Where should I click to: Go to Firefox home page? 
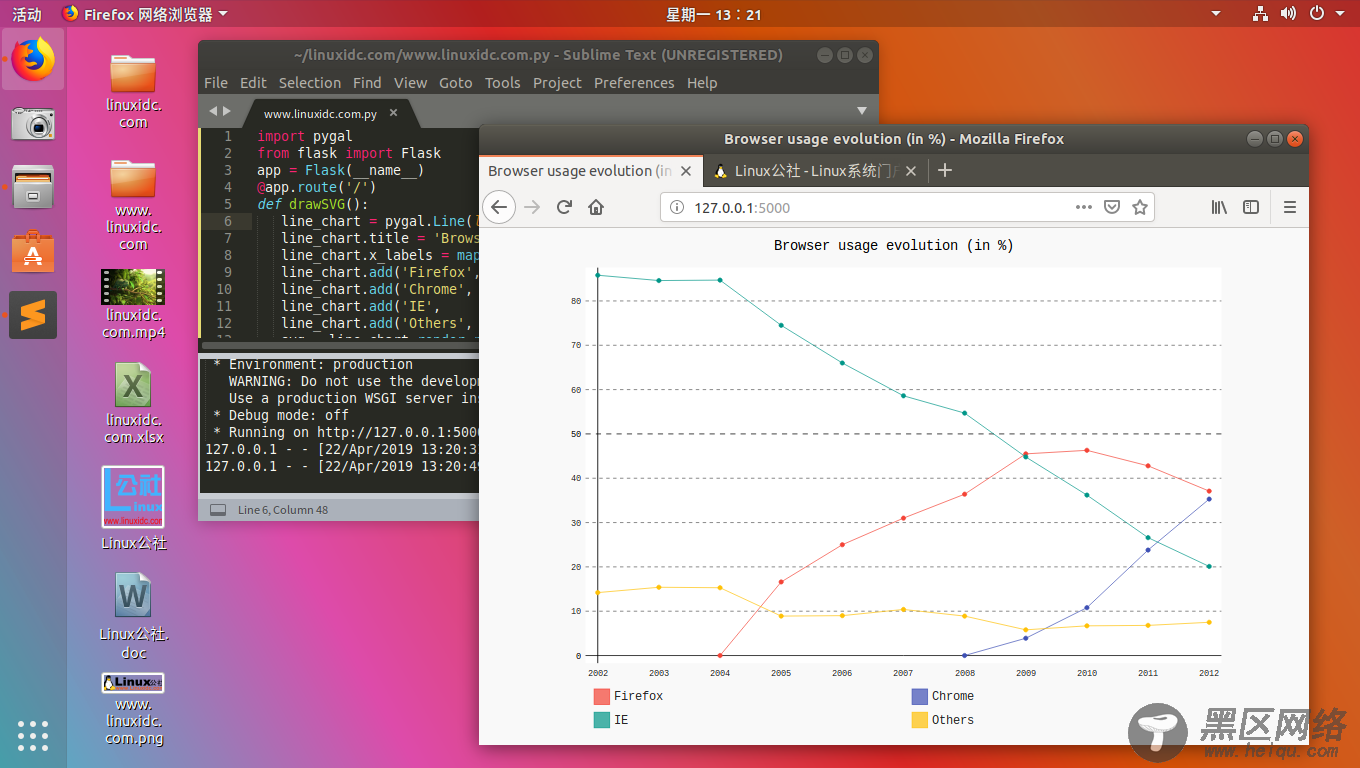[x=596, y=207]
